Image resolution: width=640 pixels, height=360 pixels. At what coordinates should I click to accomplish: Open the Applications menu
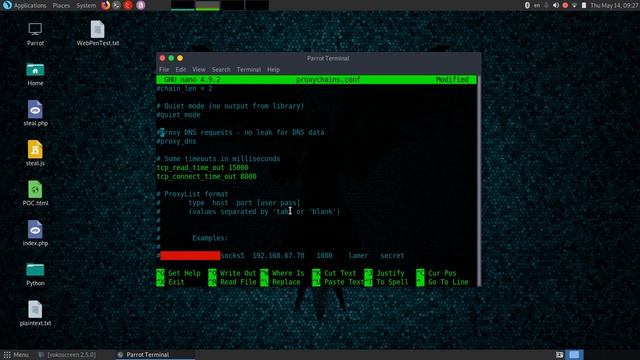pyautogui.click(x=30, y=6)
